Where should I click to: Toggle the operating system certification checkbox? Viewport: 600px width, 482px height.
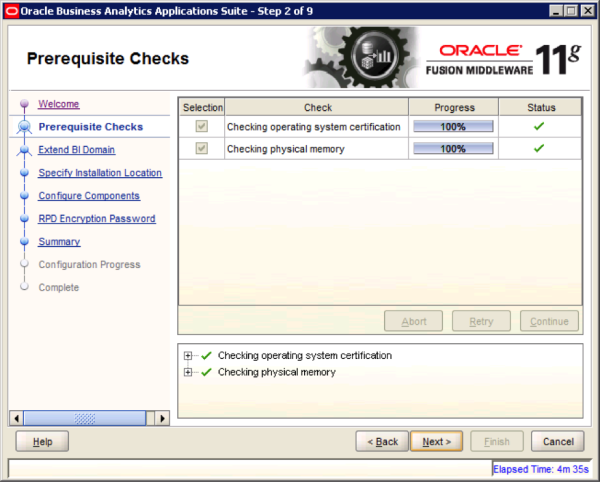pyautogui.click(x=202, y=127)
